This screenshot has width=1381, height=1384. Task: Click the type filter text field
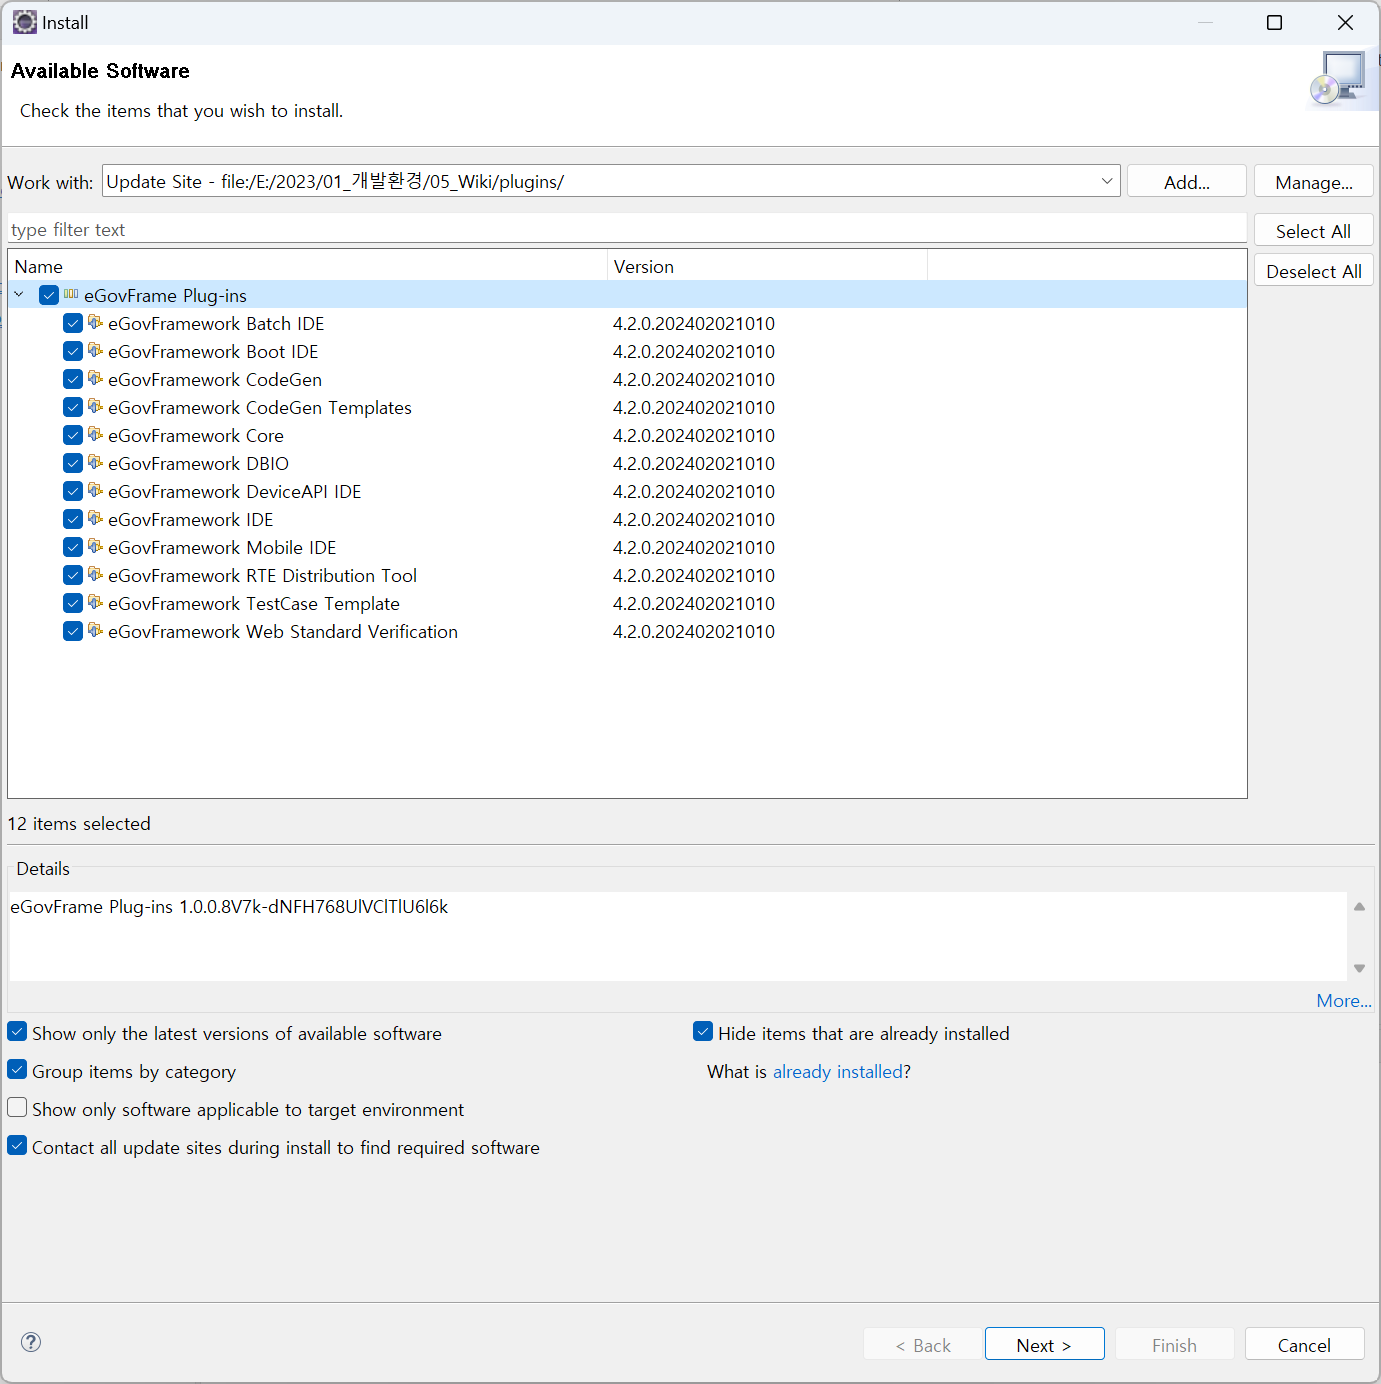coord(626,230)
